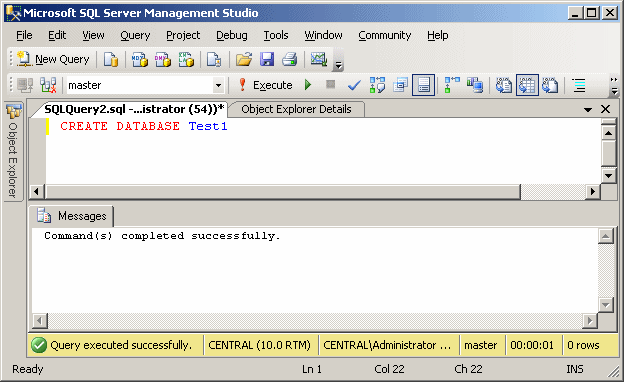Open a SQL Server Compact Query

point(214,59)
